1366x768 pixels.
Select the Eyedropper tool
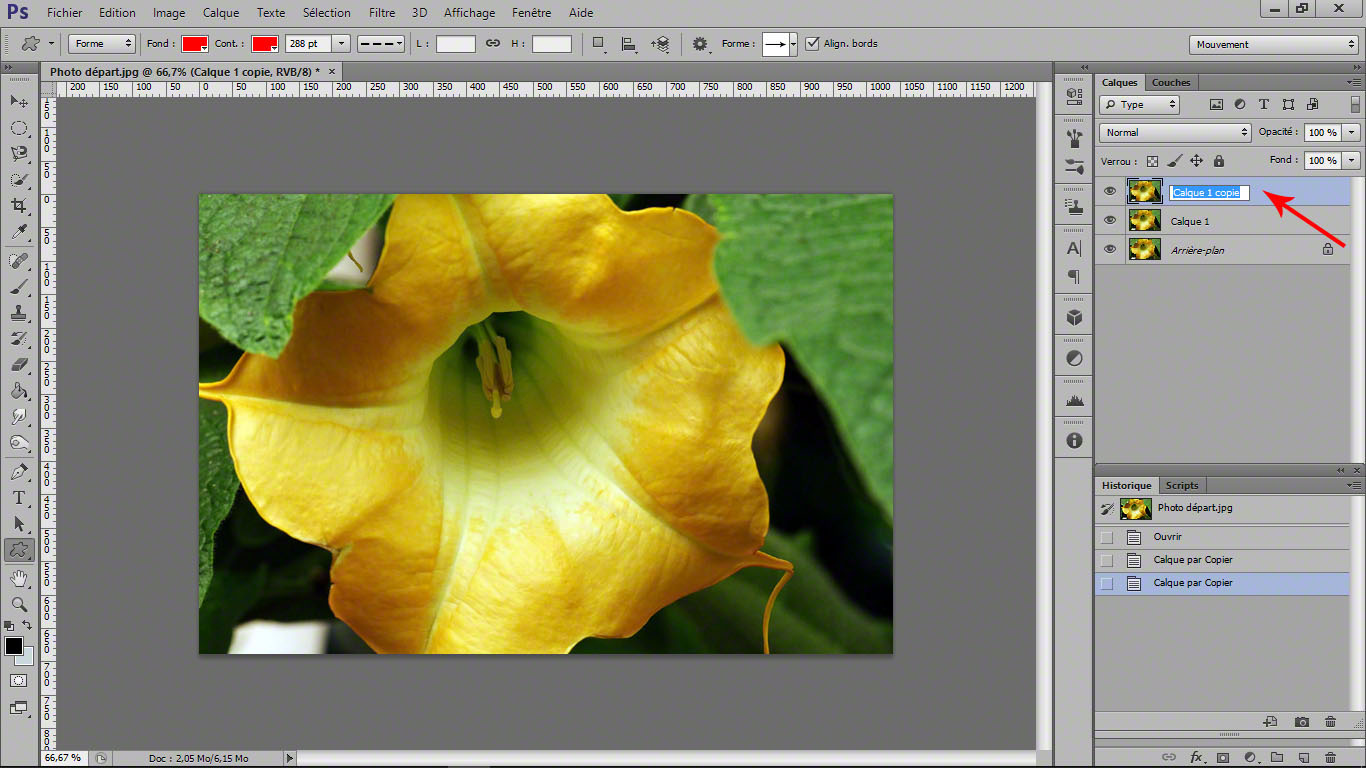[19, 232]
